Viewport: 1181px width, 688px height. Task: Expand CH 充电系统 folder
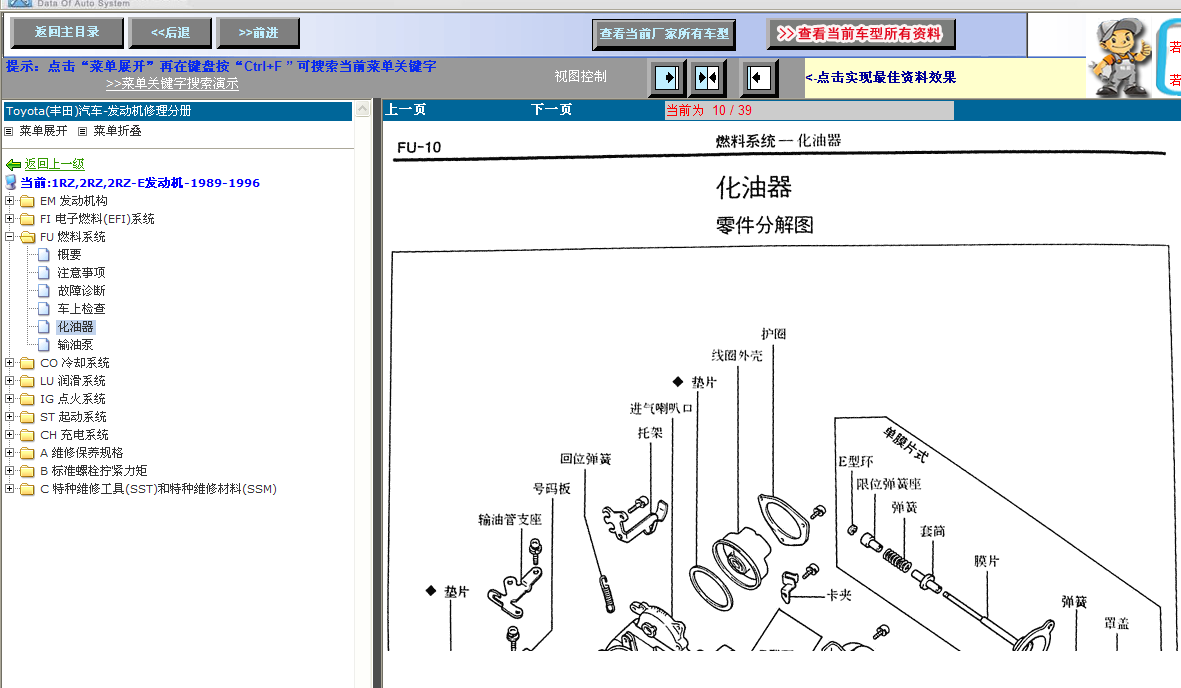(9, 435)
